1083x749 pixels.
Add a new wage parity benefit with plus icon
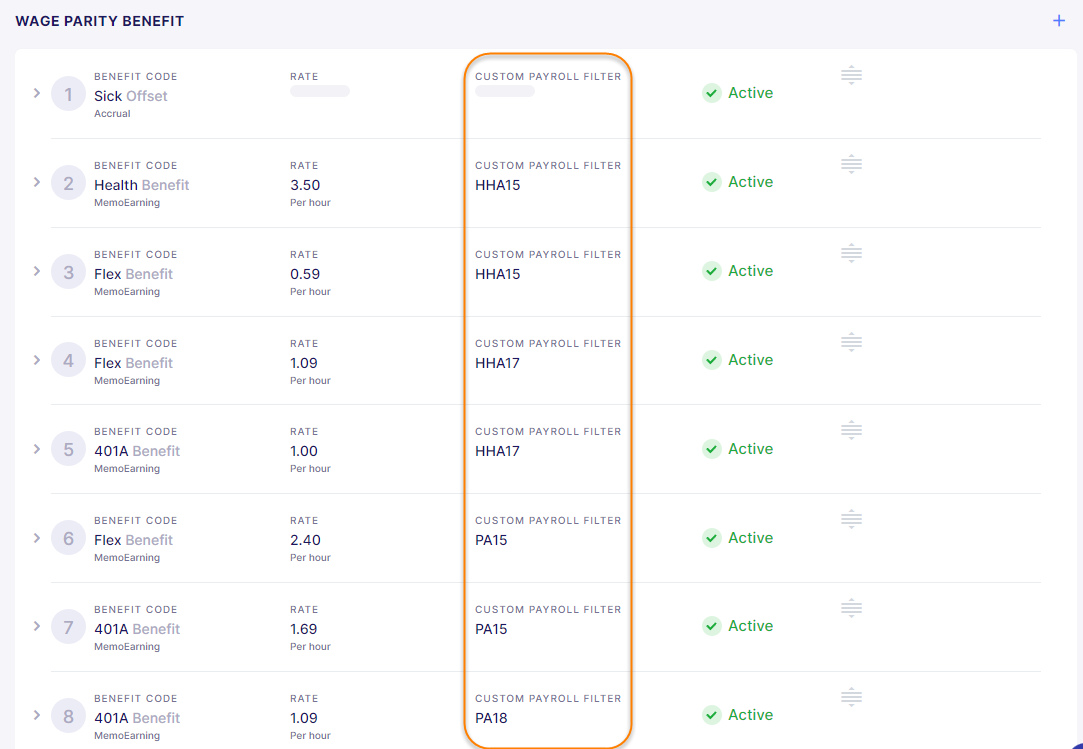pos(1059,21)
